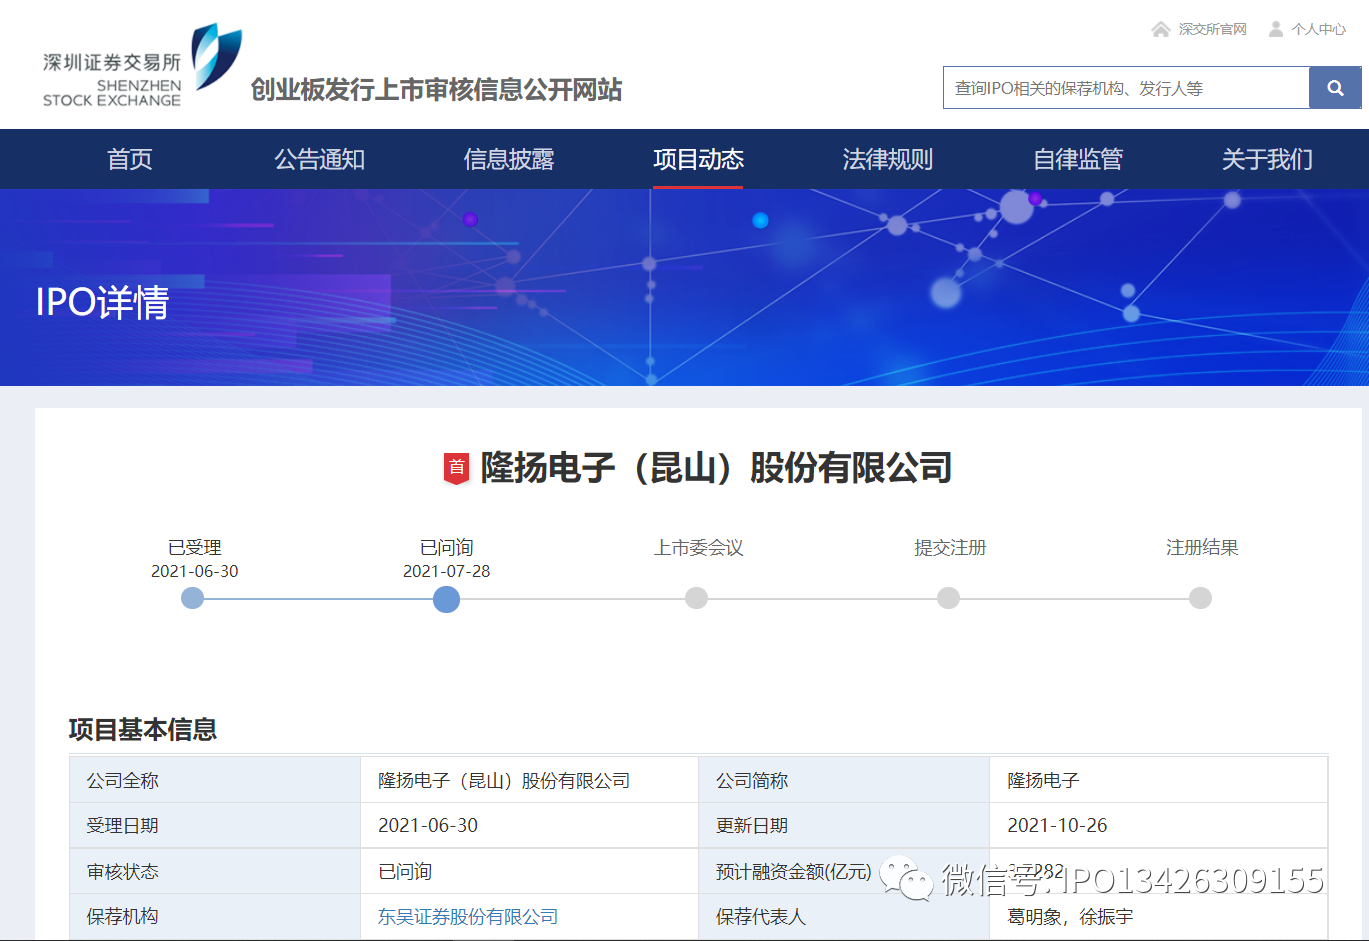The height and width of the screenshot is (941, 1369).
Task: Click the 受理日期 value 2021-06-30
Action: (428, 825)
